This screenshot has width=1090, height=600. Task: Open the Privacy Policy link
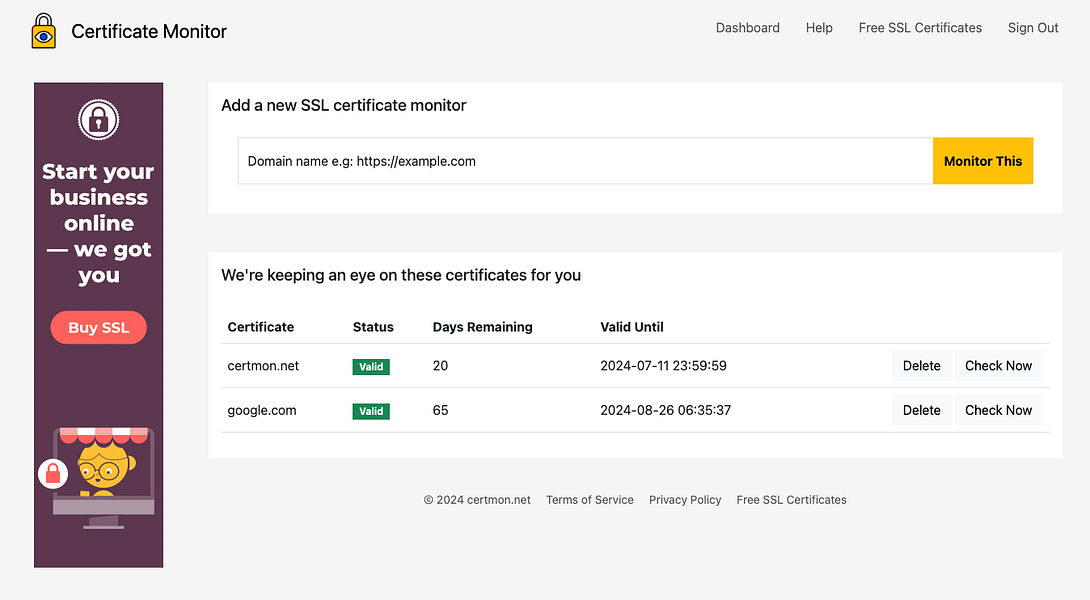coord(685,499)
